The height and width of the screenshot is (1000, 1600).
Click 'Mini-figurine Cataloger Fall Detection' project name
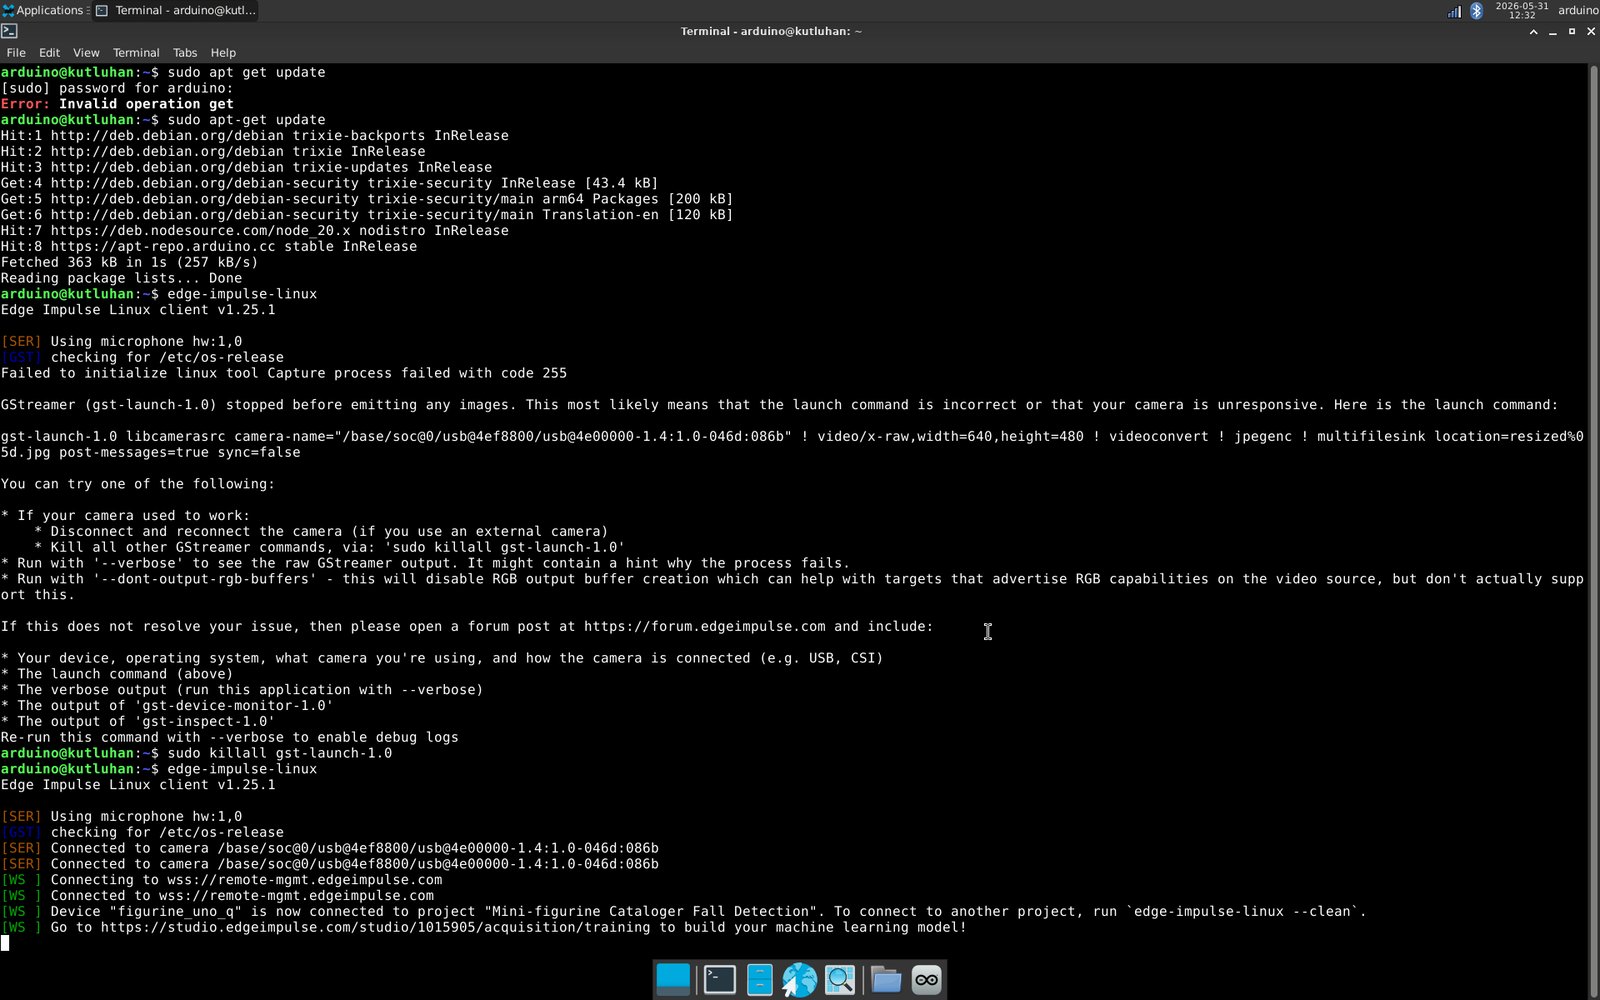pyautogui.click(x=651, y=912)
